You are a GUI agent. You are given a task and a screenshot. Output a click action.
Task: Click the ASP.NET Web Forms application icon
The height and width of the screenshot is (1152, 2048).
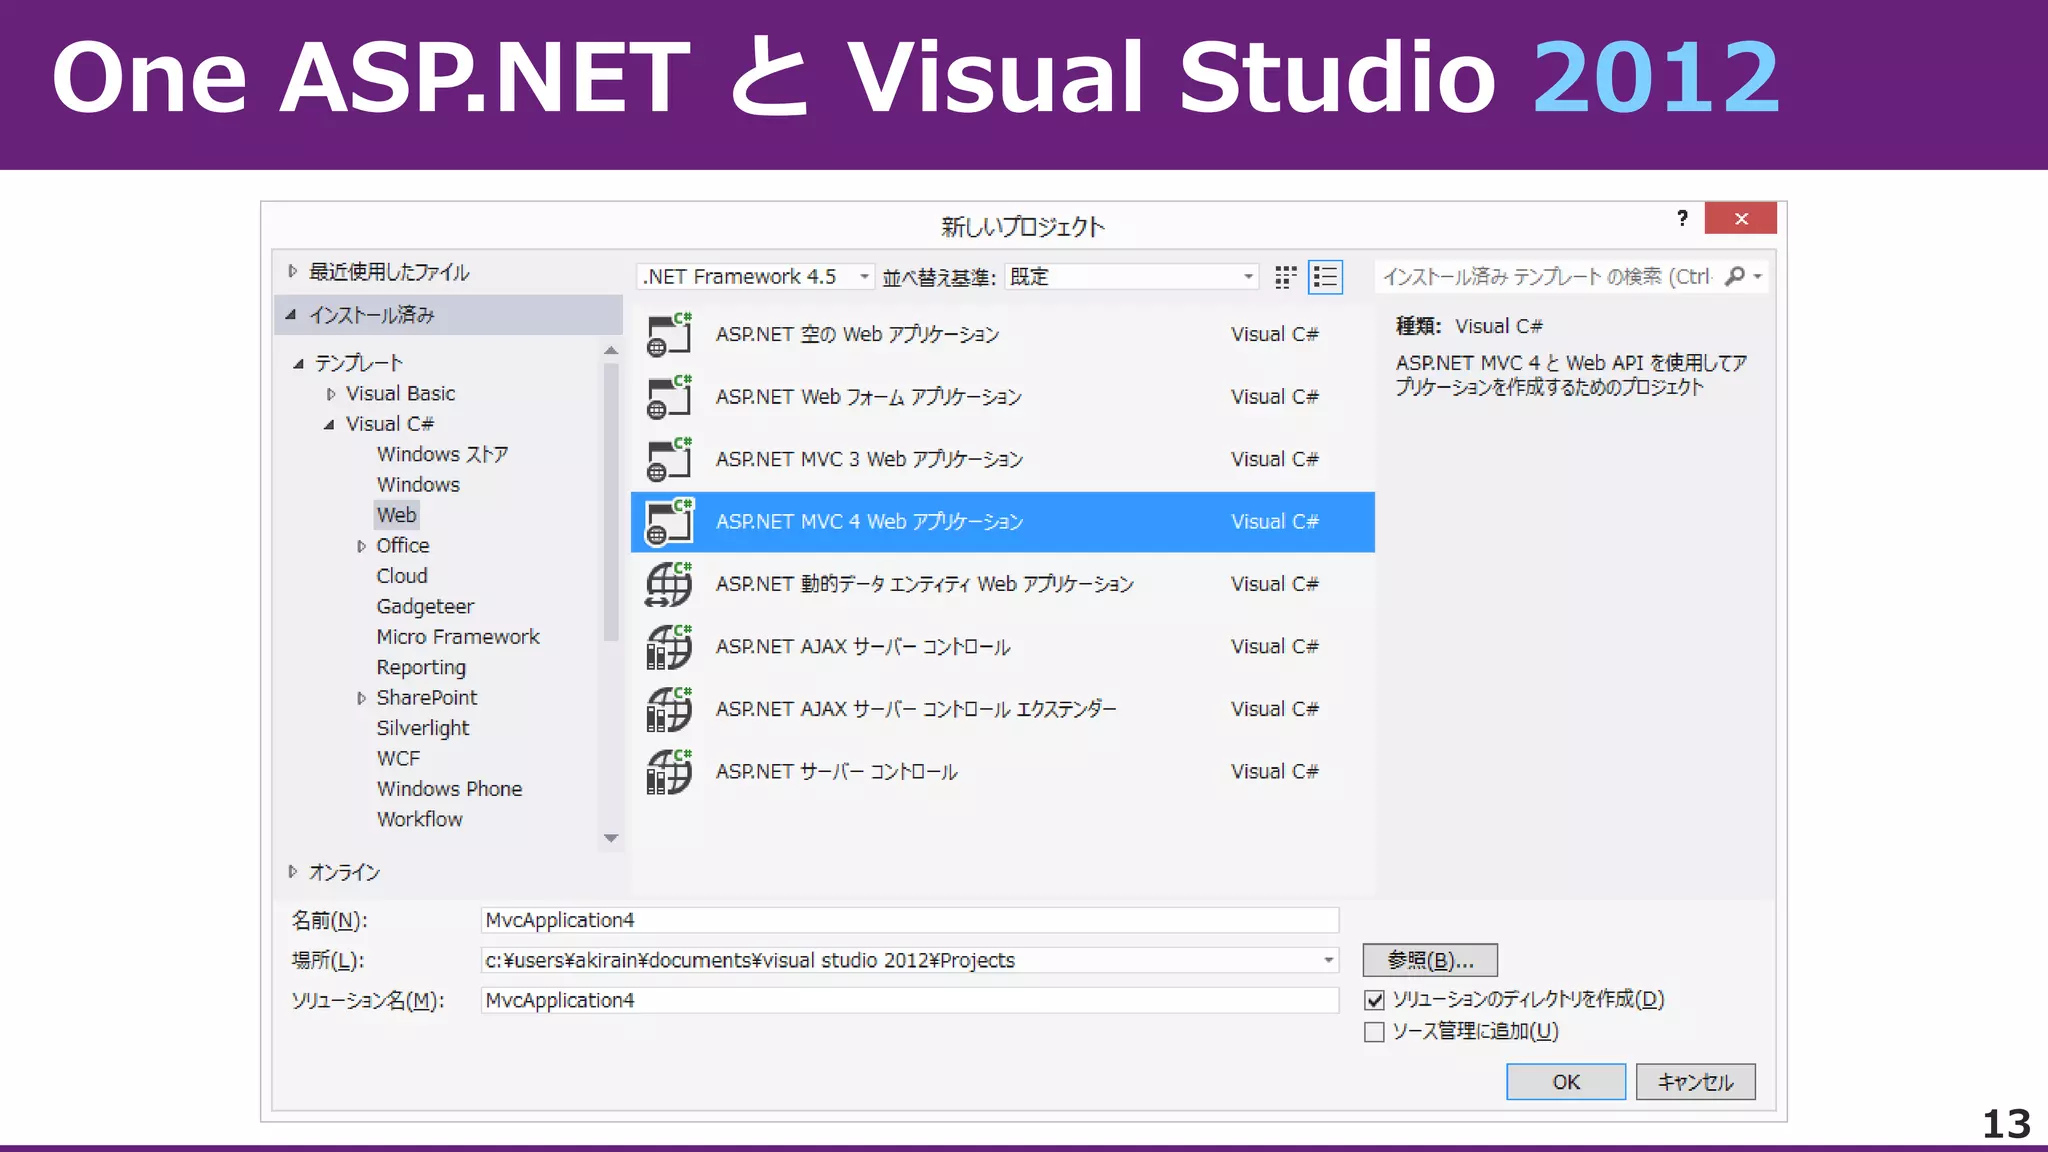click(669, 397)
